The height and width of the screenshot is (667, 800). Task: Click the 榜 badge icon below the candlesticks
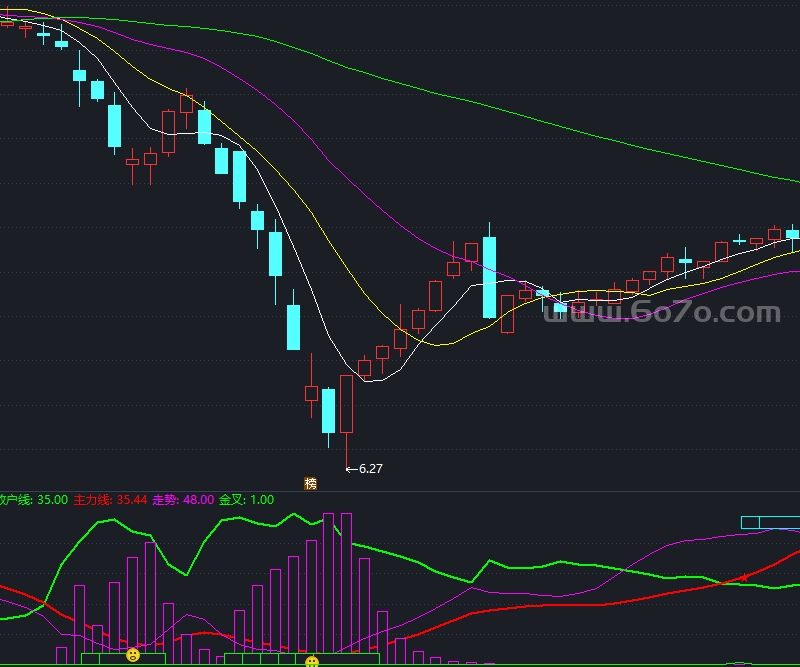point(310,483)
